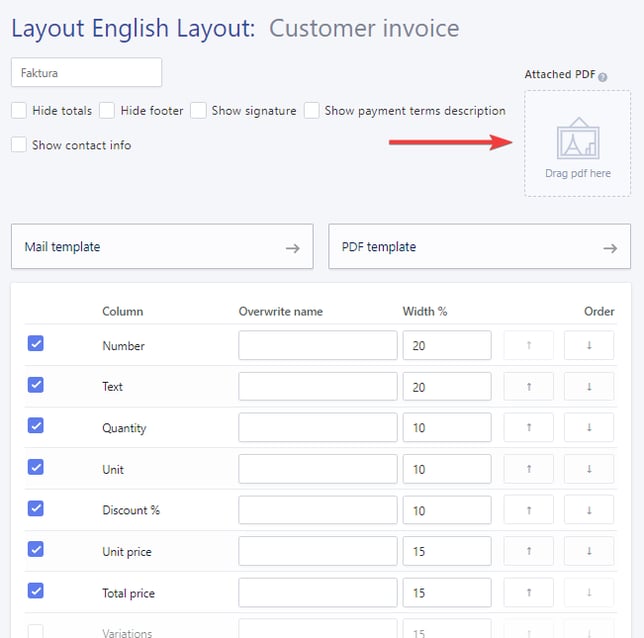Move the Discount % column down
Viewport: 644px width, 638px height.
[588, 510]
